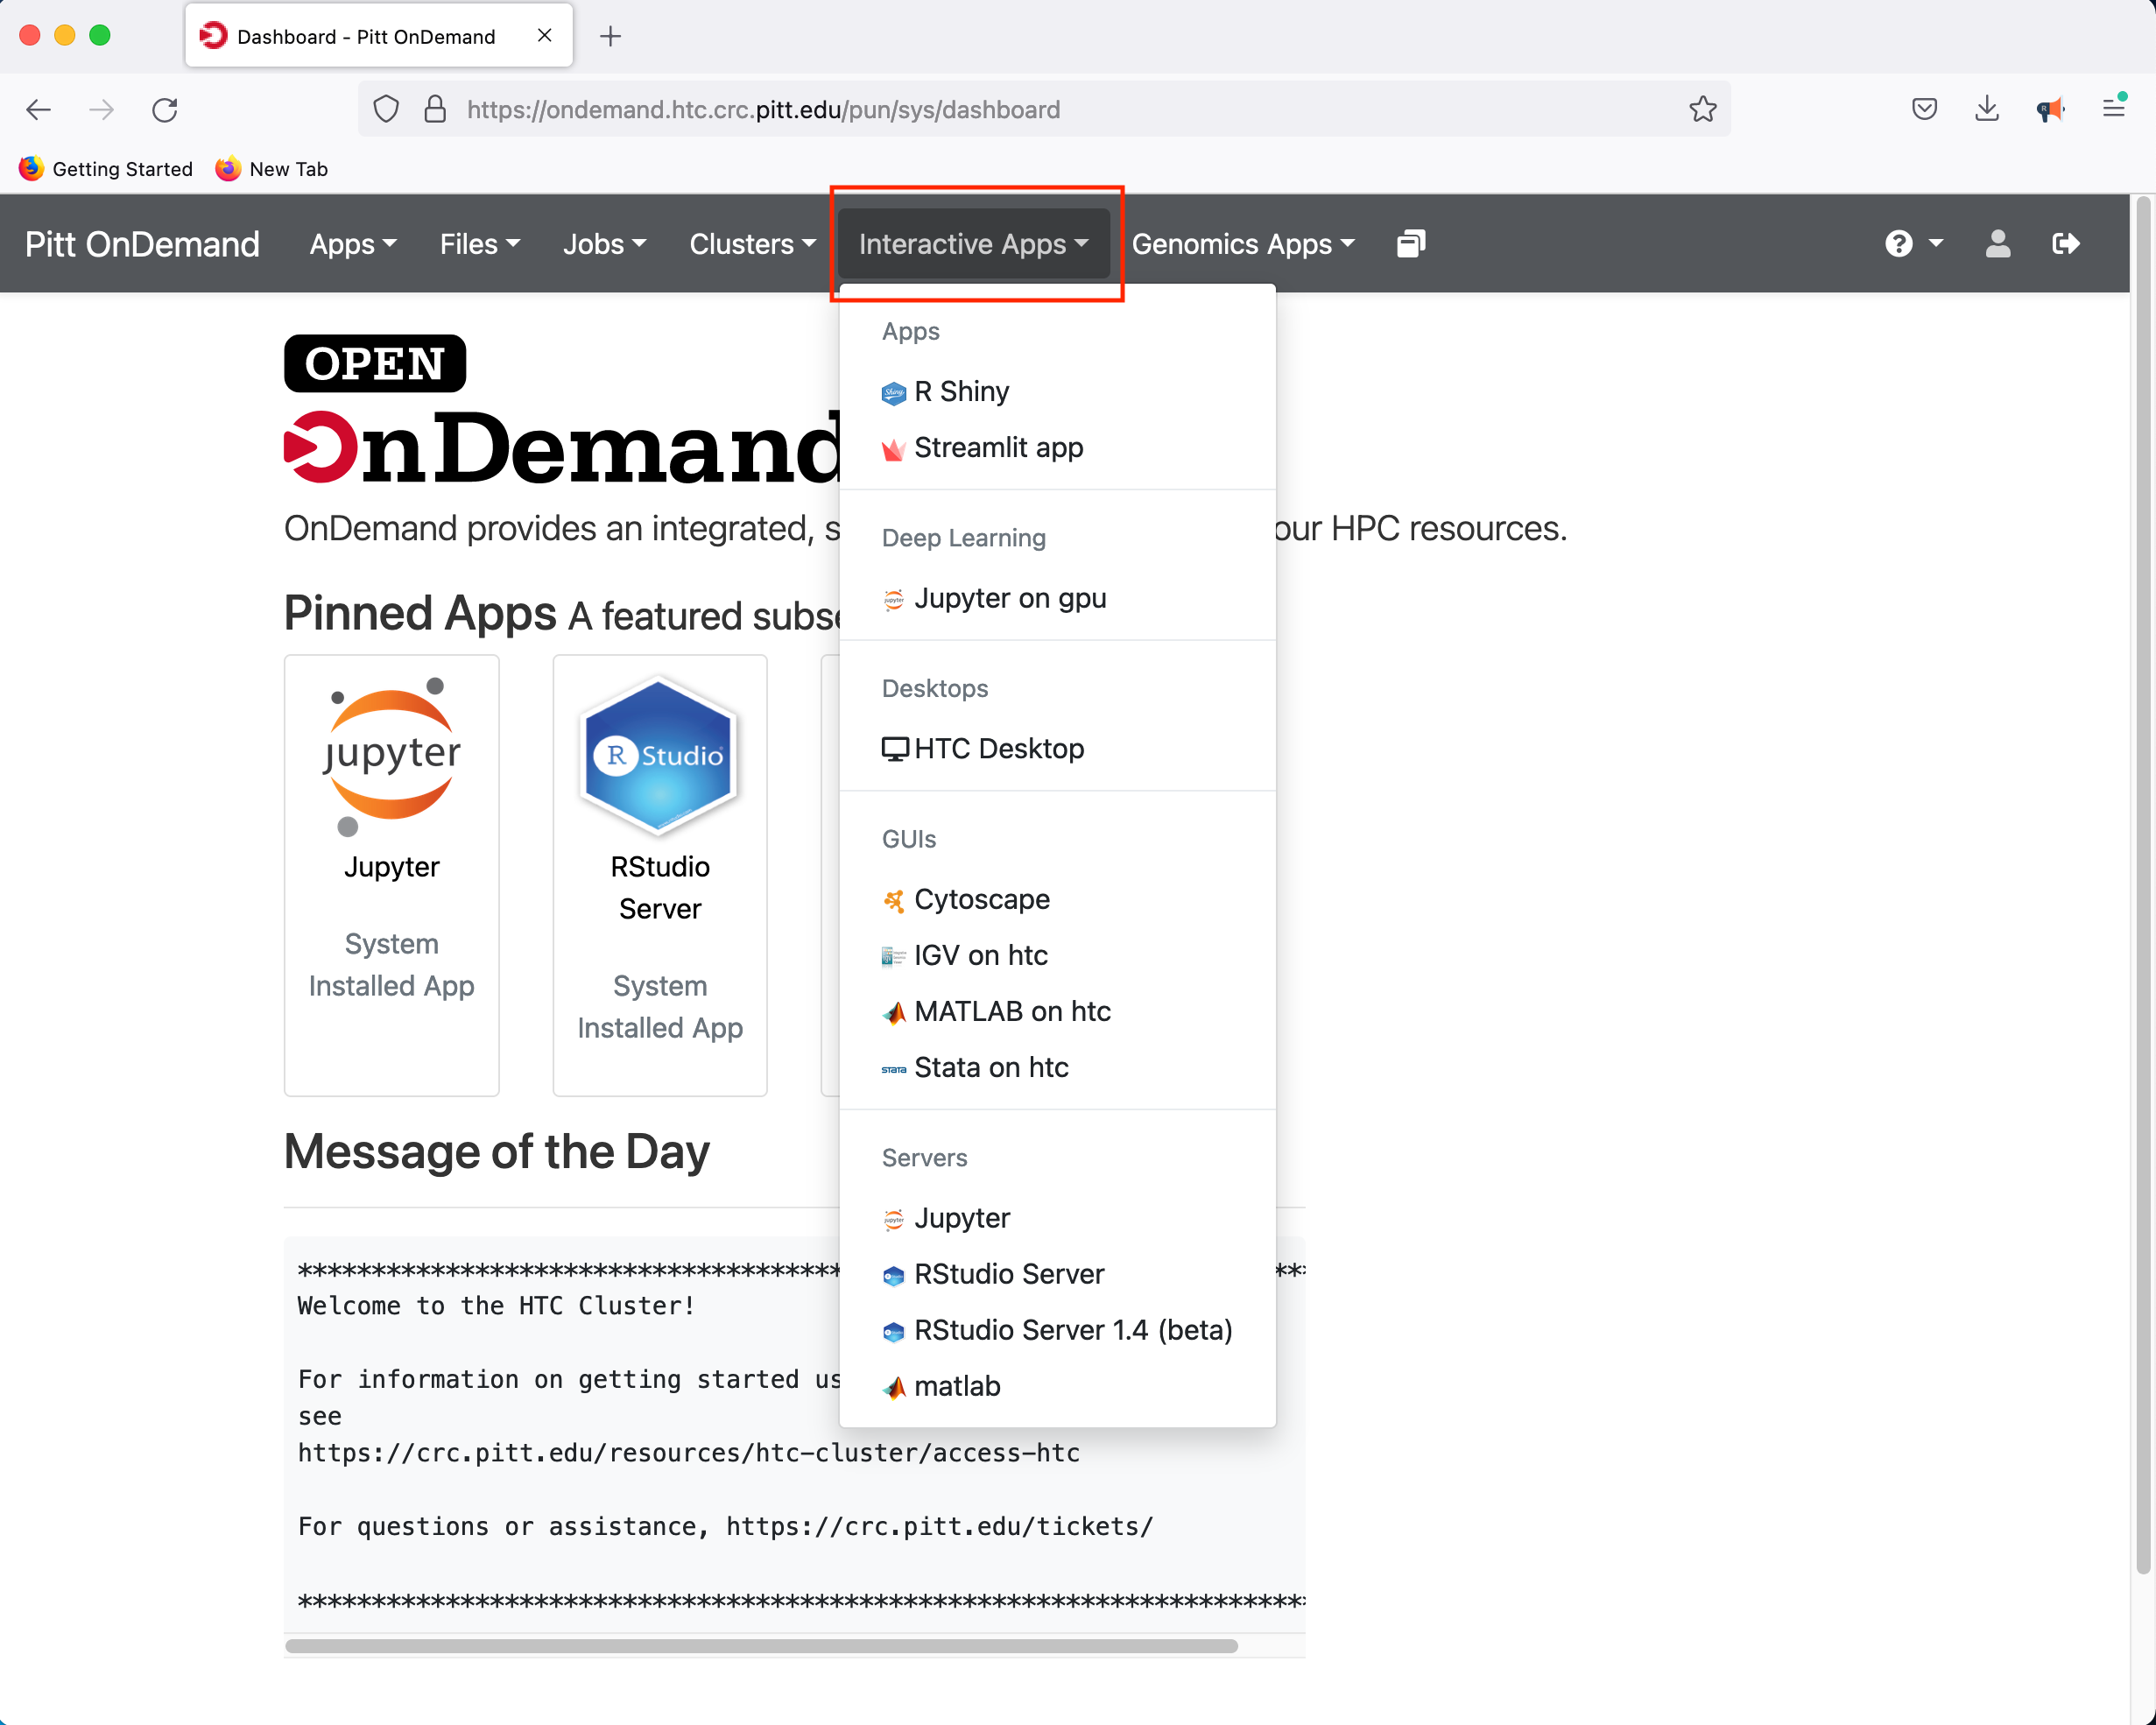This screenshot has width=2156, height=1725.
Task: Click the MATLAB on htc icon
Action: [893, 1012]
